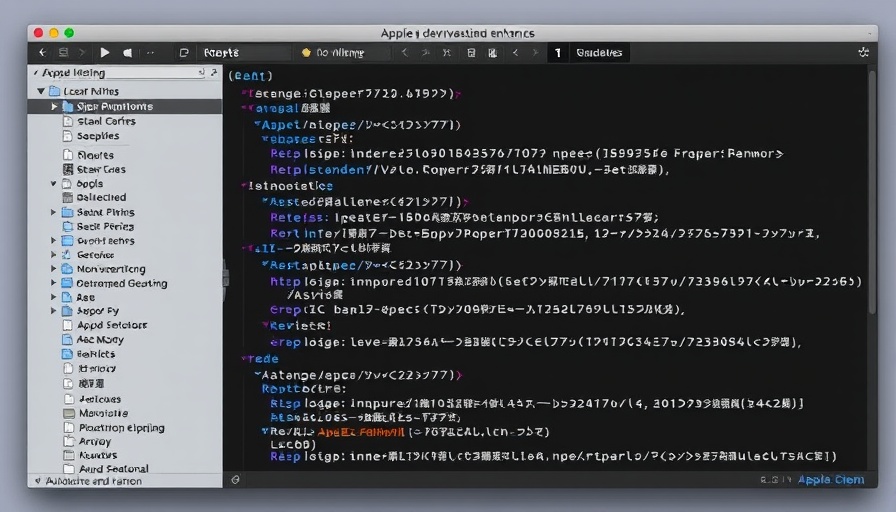Select 'Jeiicues' in the sidebar
This screenshot has width=896, height=512.
point(100,399)
